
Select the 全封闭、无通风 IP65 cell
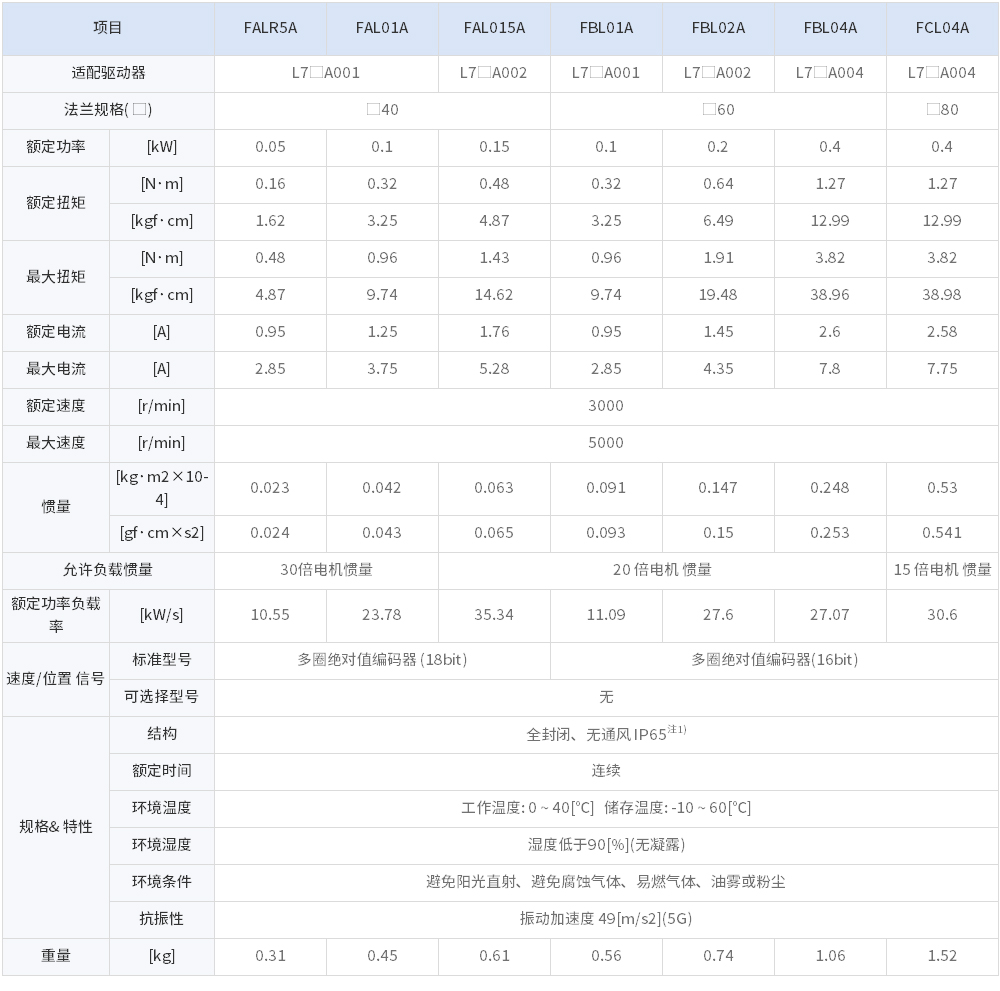tap(606, 734)
